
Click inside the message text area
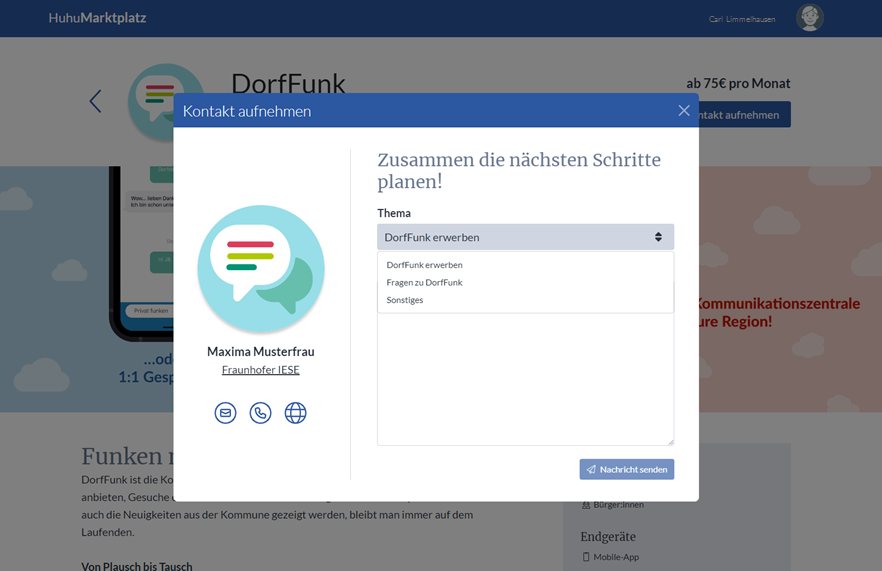pos(525,379)
